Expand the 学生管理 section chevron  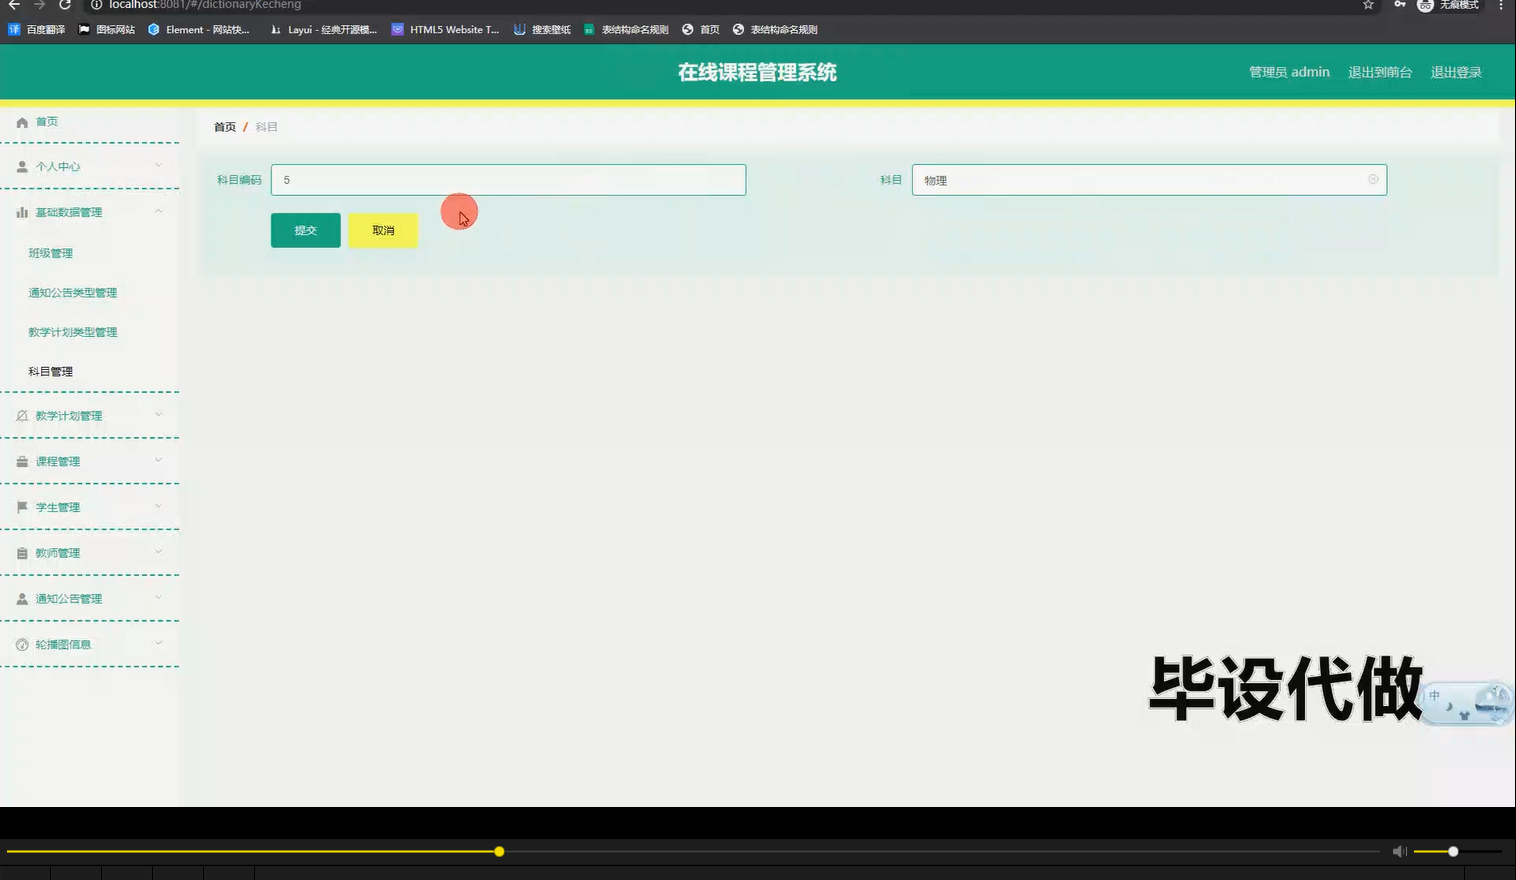pos(157,506)
